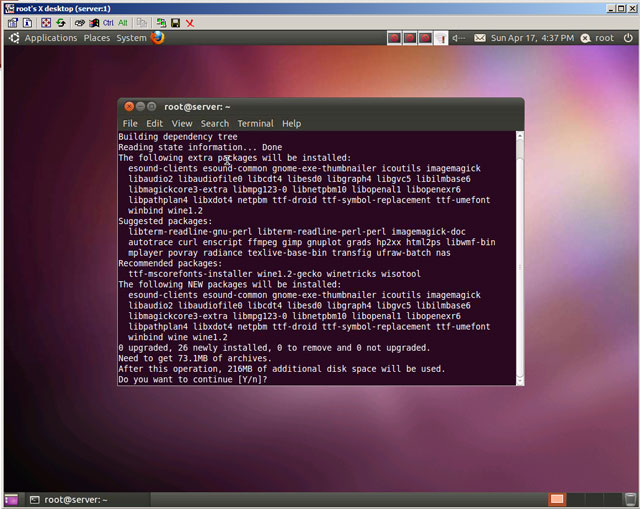Screen dimensions: 640x509
Task: Click the second red error applet
Action: (410, 38)
